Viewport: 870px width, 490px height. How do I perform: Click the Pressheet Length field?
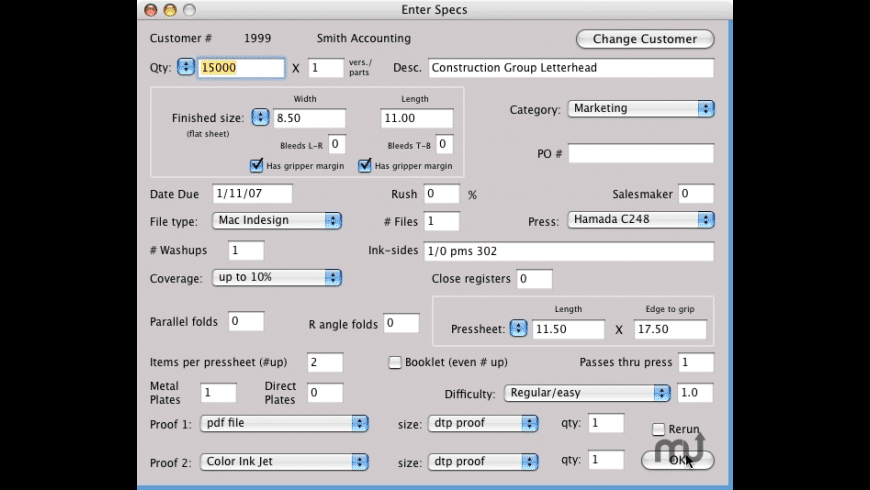(x=569, y=329)
